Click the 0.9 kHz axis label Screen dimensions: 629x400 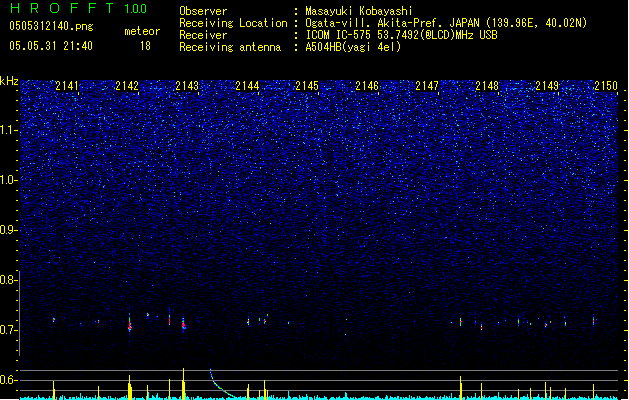coord(8,230)
